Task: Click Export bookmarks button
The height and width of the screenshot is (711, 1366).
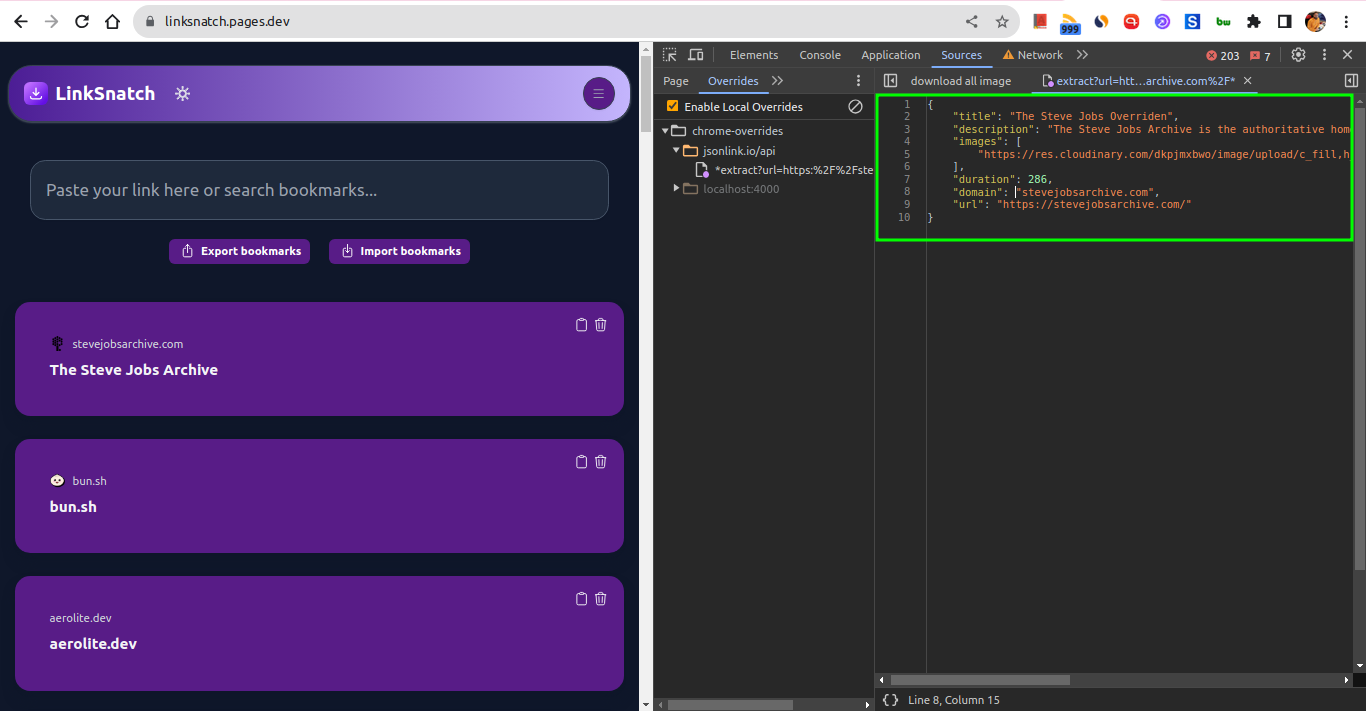Action: point(239,251)
